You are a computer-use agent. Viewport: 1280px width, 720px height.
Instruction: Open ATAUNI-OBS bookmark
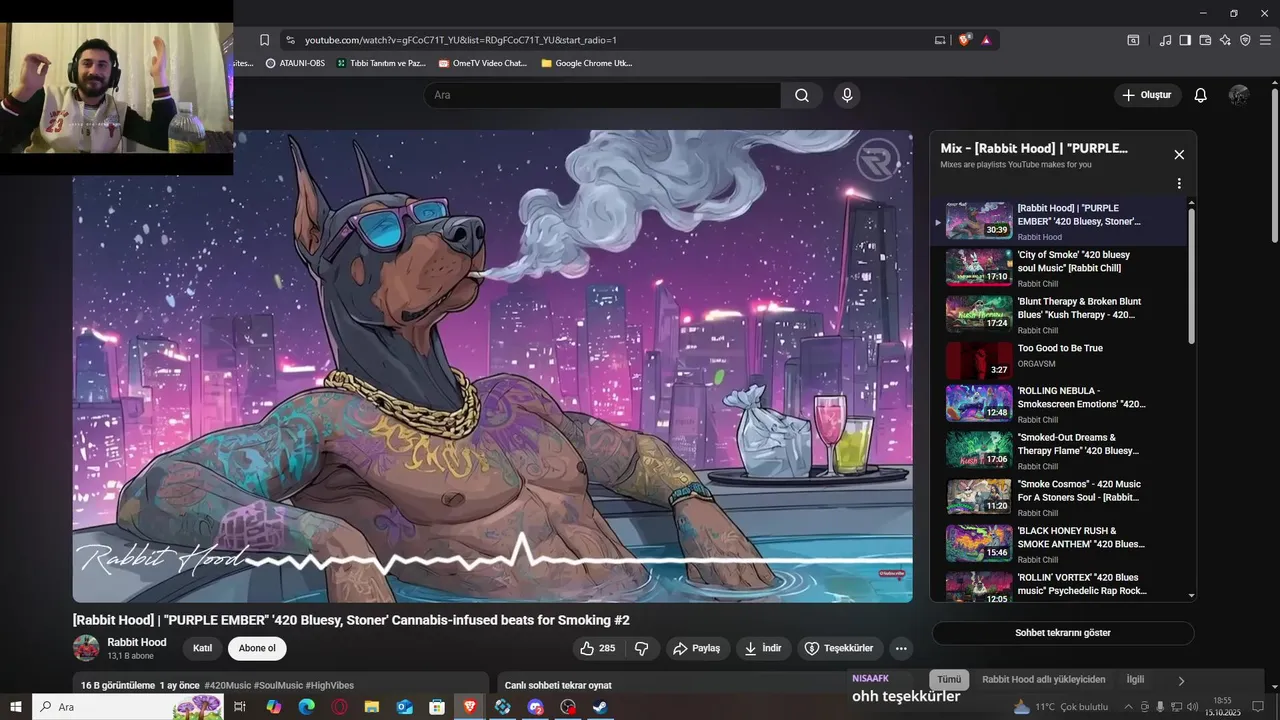click(295, 63)
